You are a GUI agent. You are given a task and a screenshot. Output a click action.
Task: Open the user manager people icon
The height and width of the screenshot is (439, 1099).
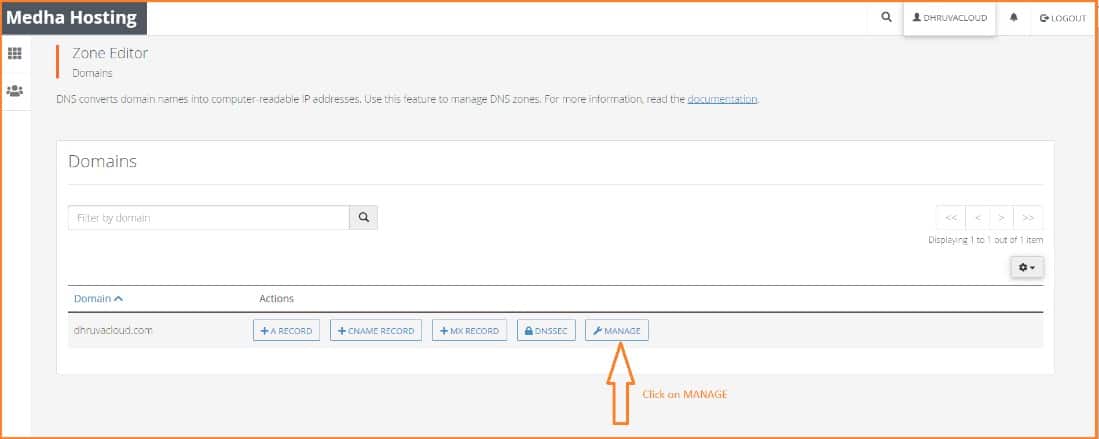[15, 90]
